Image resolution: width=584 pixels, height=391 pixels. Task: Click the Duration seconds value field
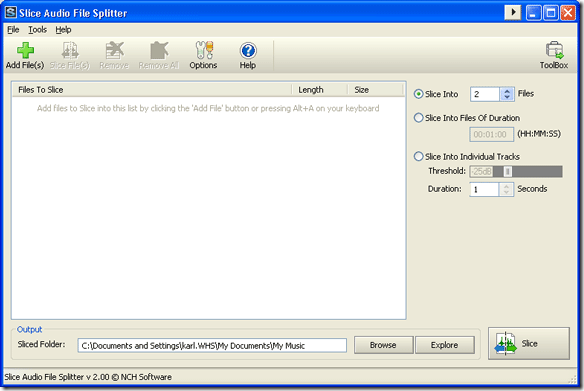point(484,190)
